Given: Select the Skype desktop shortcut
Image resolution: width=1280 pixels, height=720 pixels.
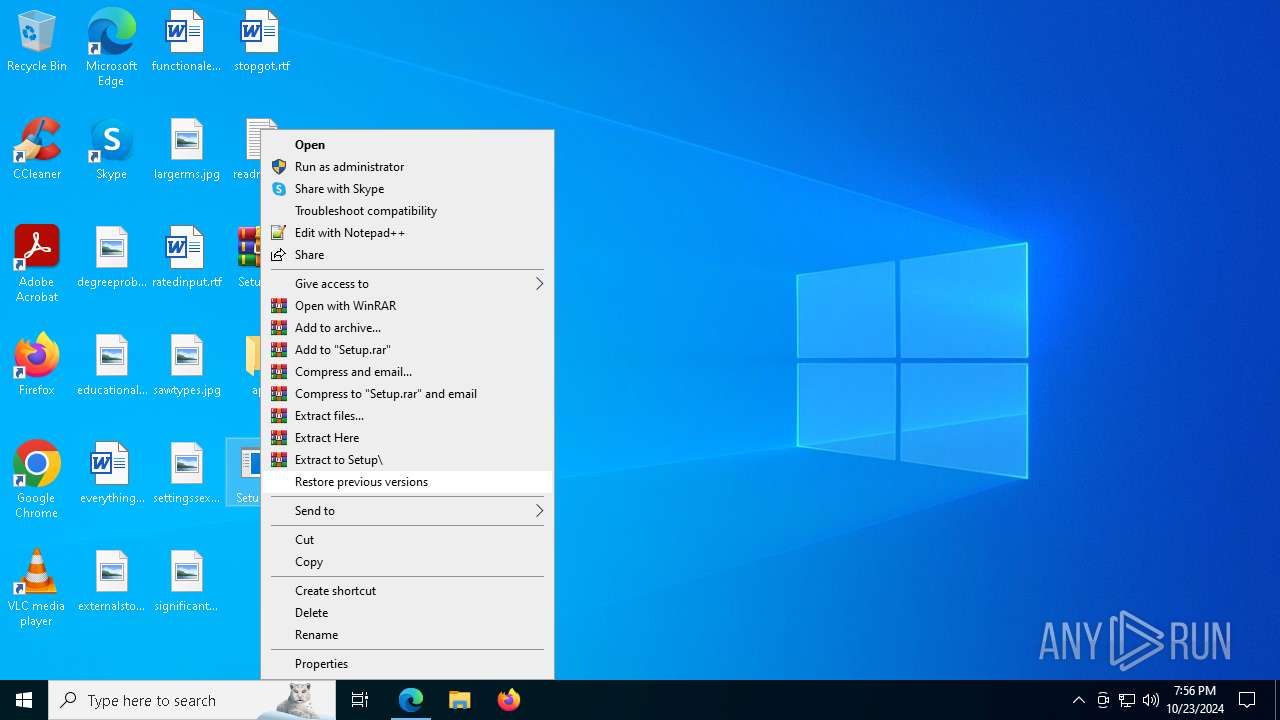Looking at the screenshot, I should pos(111,150).
